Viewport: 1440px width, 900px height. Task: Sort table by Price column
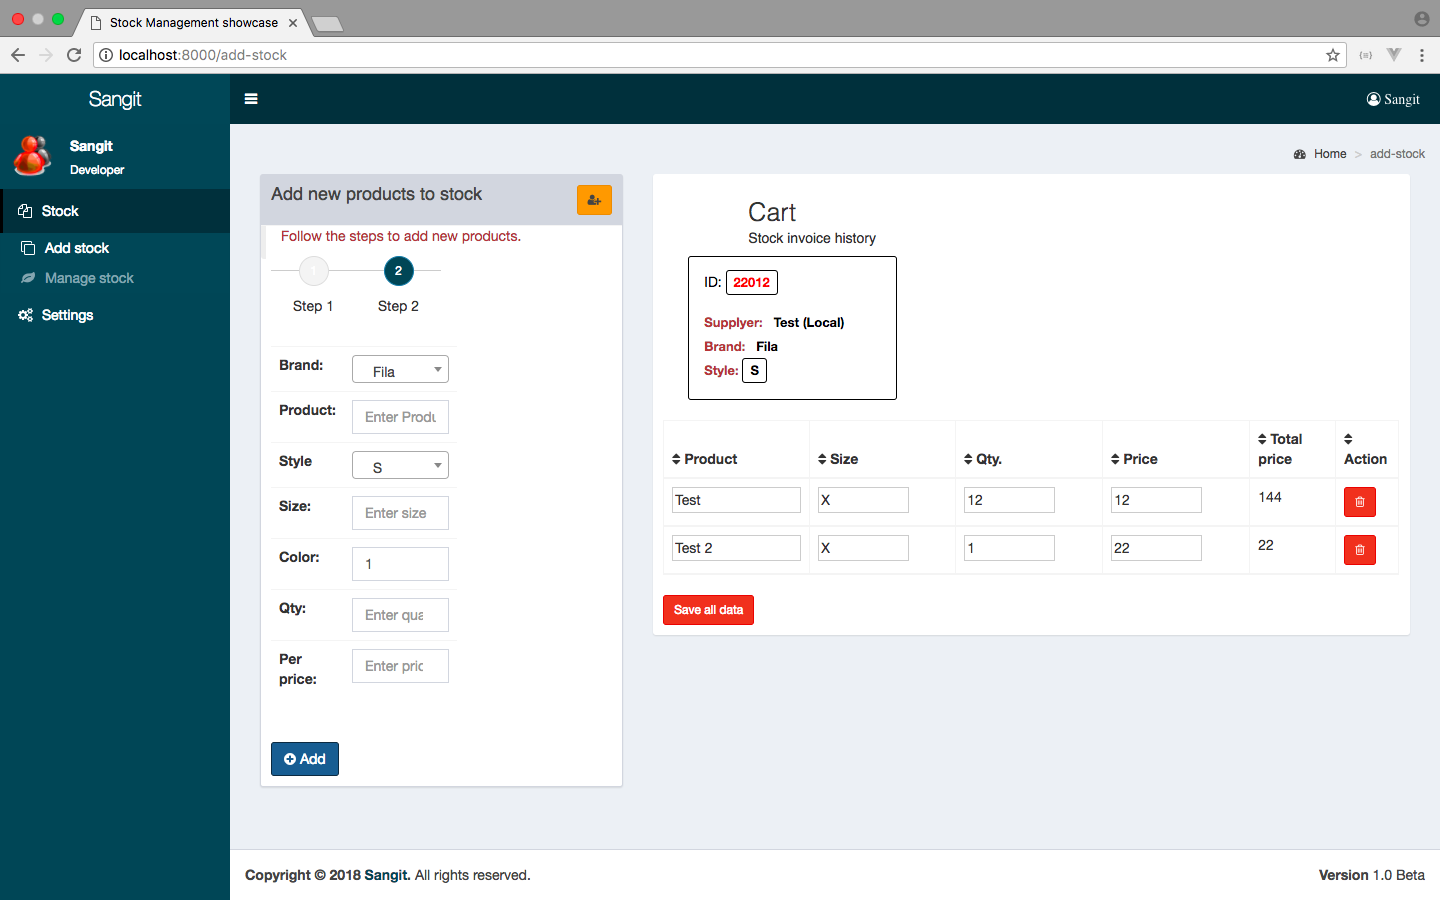point(1134,459)
